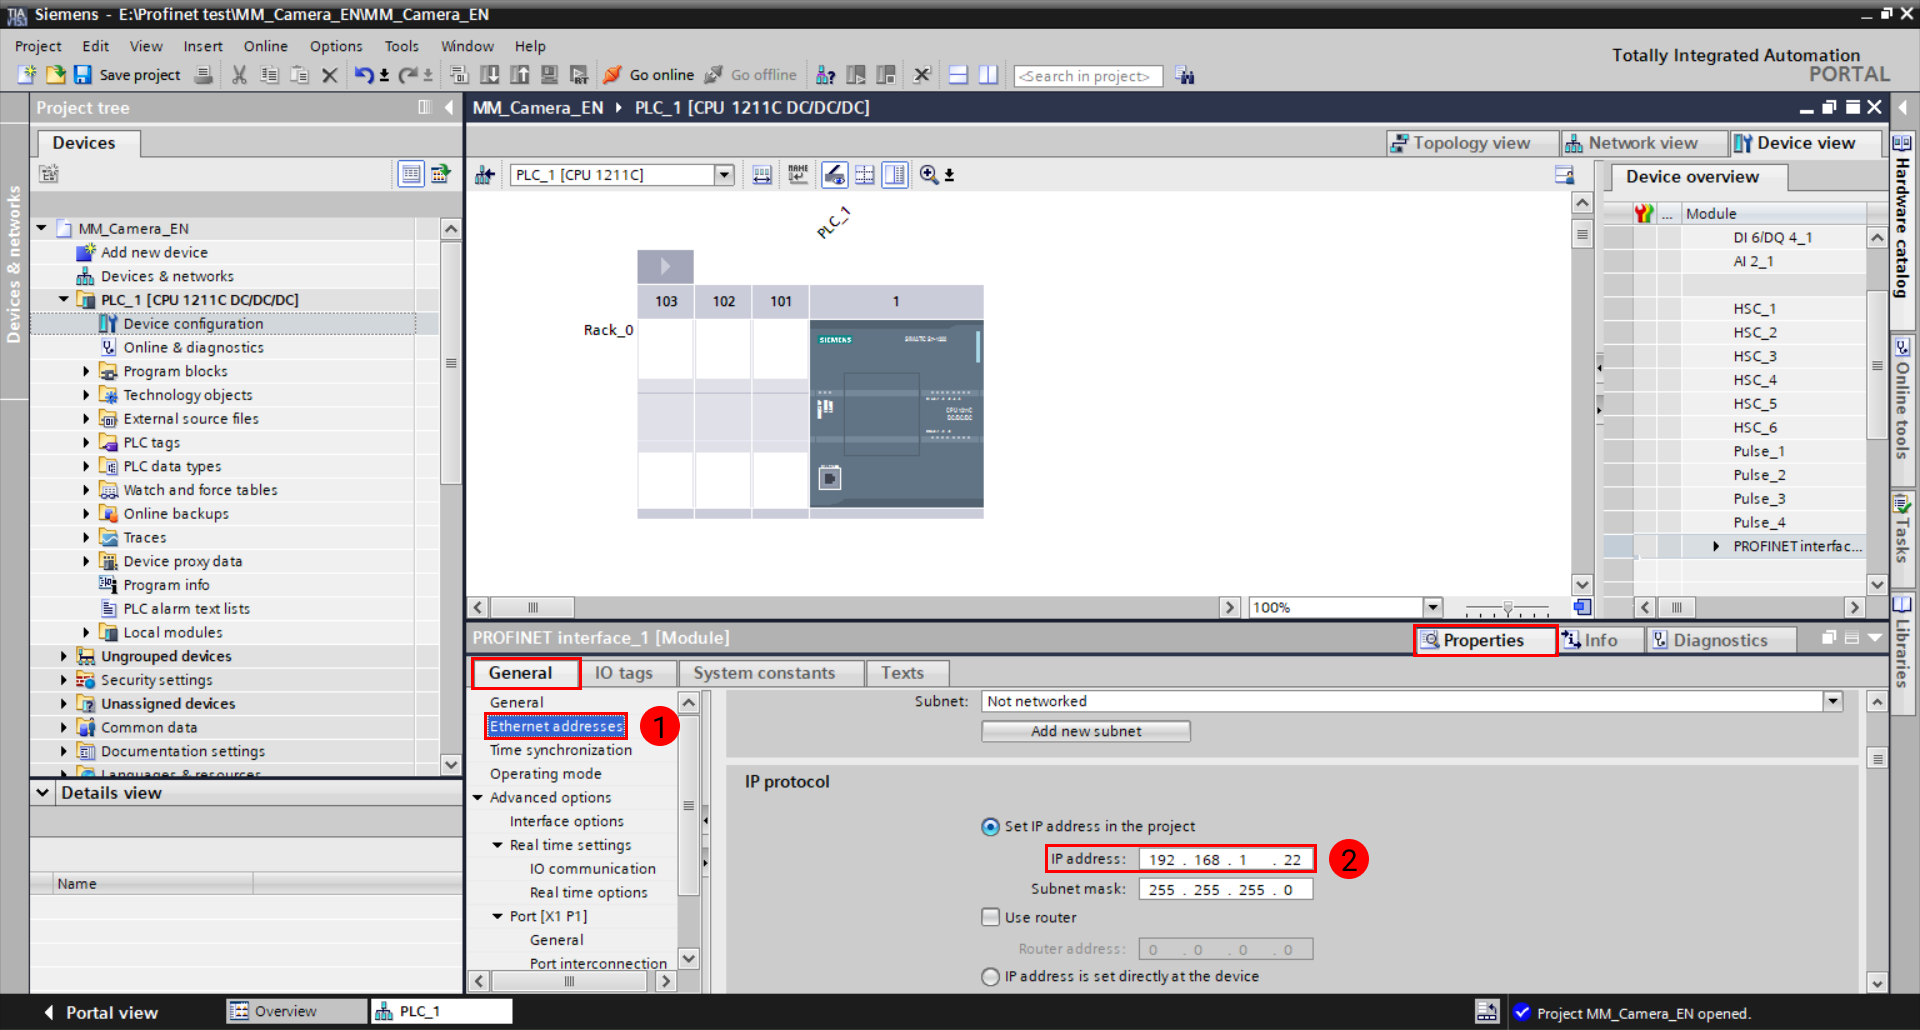This screenshot has height=1030, width=1920.
Task: Click the go to network view icon
Action: [485, 175]
